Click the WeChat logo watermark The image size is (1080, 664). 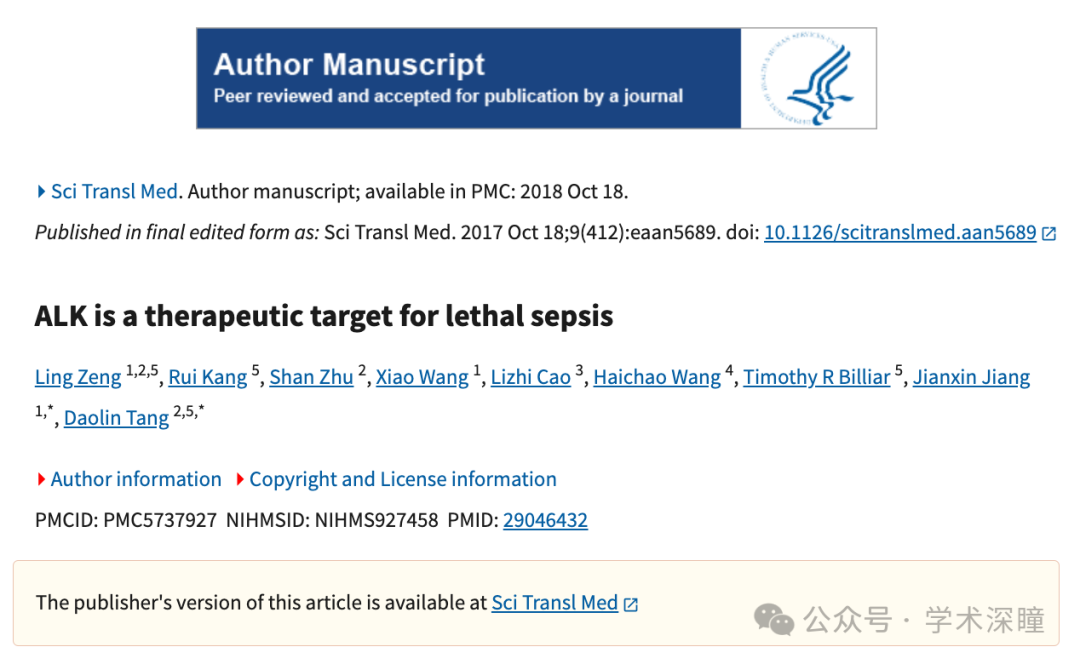[x=773, y=619]
